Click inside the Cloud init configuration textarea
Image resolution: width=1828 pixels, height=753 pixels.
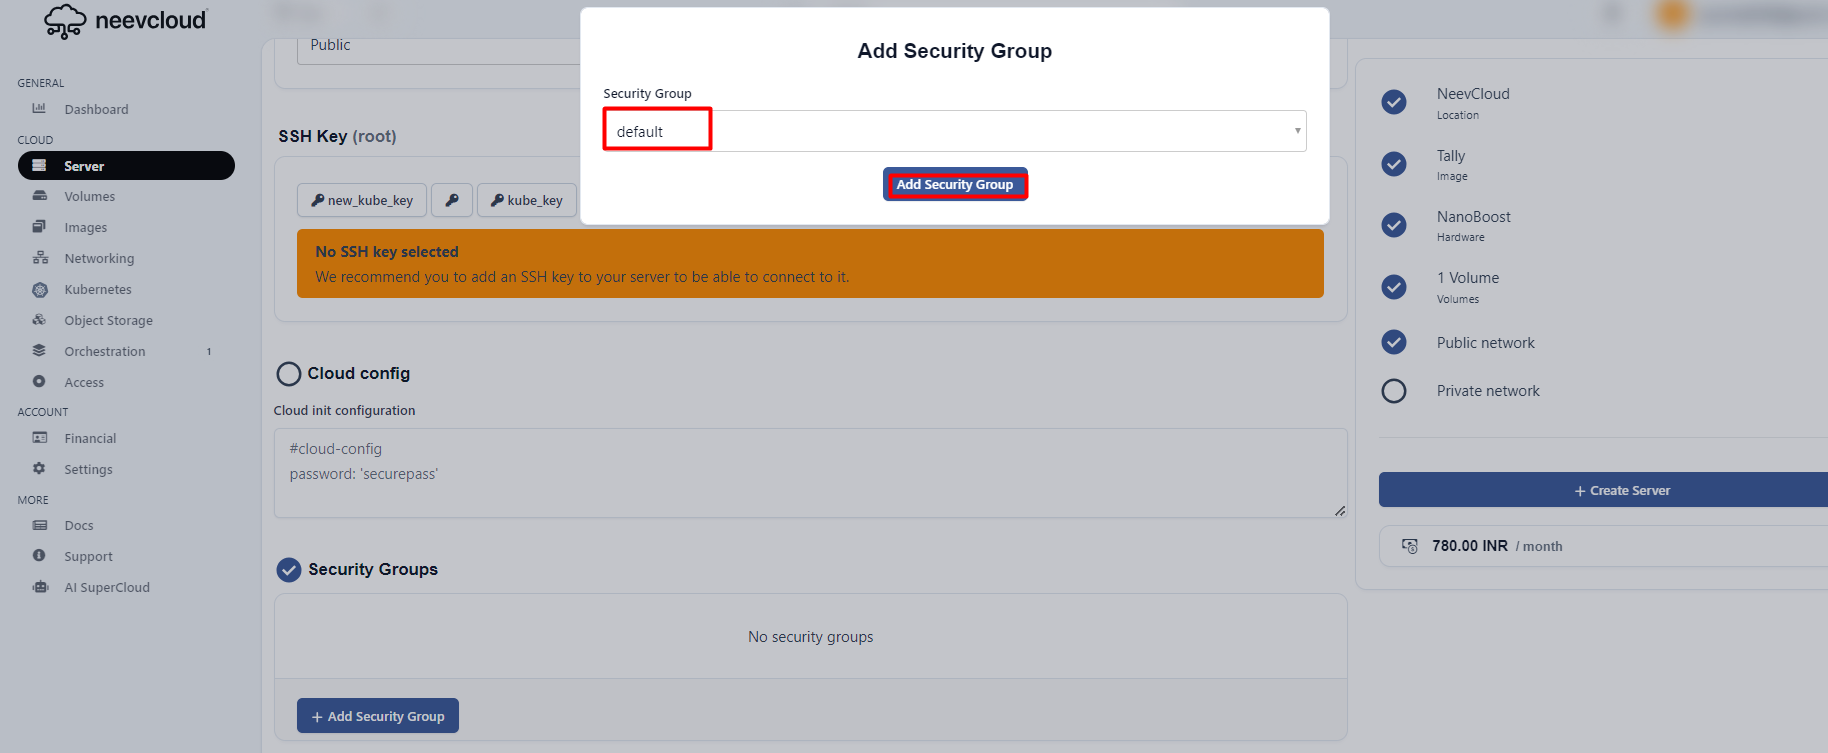[810, 473]
